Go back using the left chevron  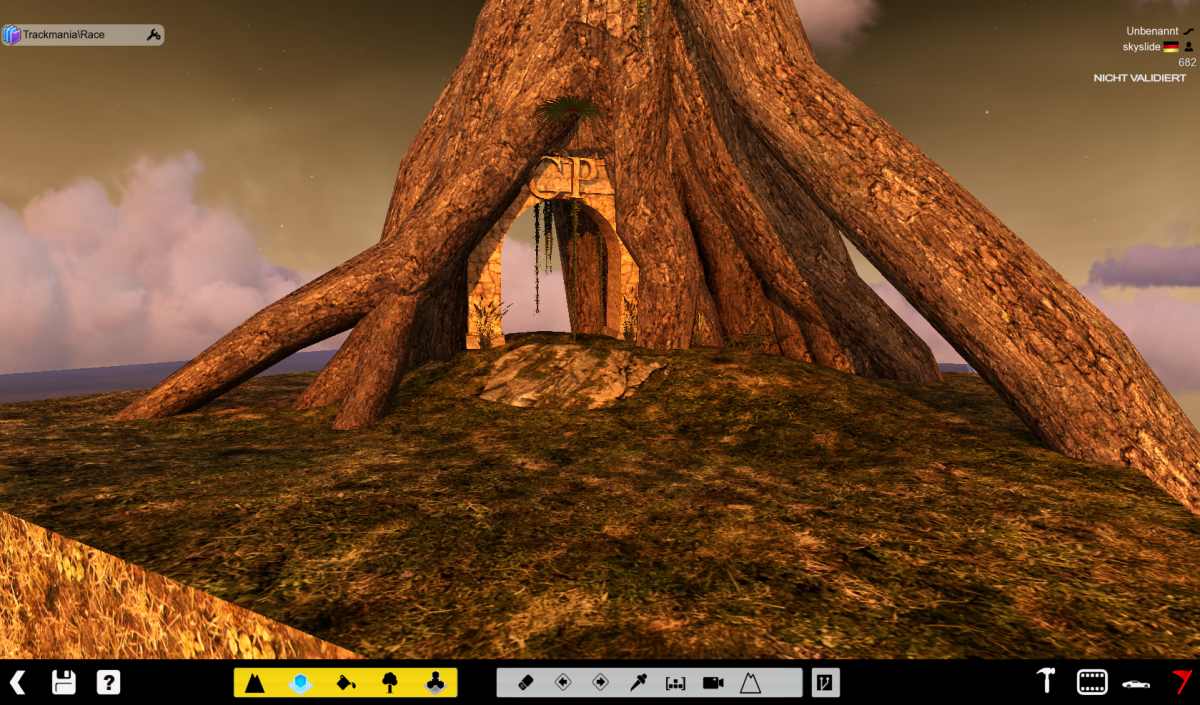(18, 683)
